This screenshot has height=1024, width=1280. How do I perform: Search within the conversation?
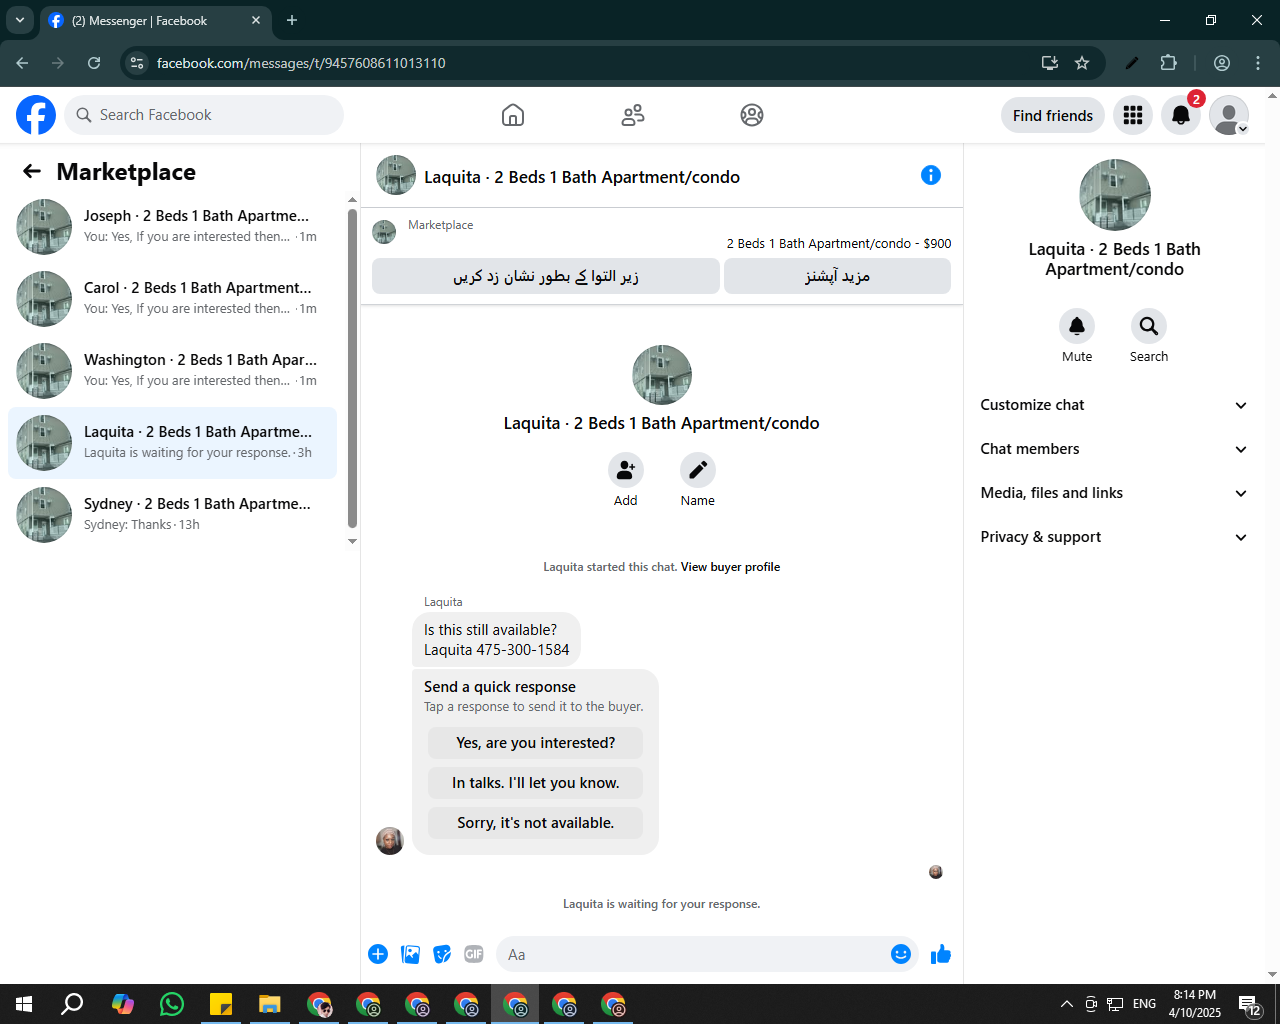point(1149,326)
